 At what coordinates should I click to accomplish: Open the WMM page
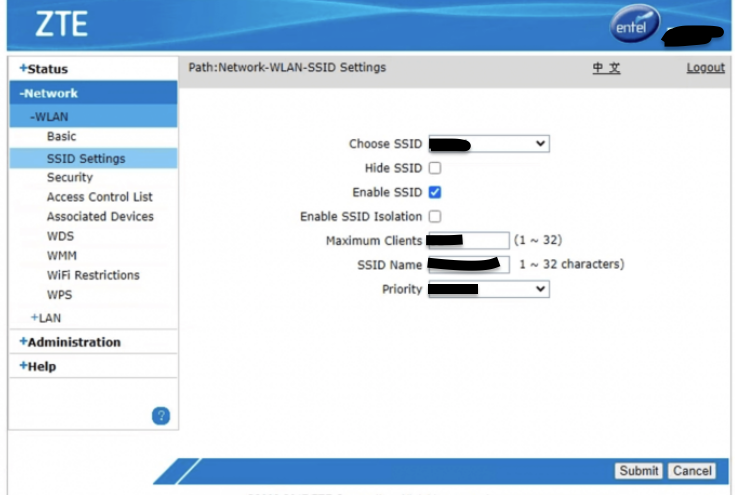62,256
